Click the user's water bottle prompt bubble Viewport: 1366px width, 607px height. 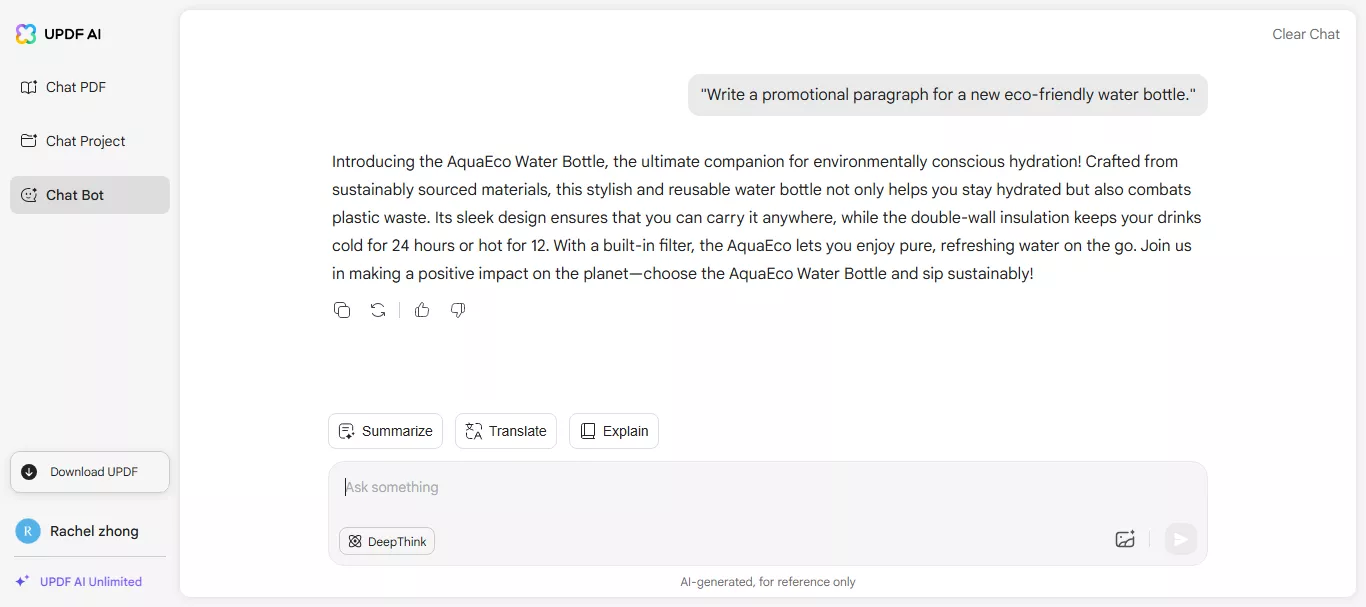pyautogui.click(x=948, y=95)
